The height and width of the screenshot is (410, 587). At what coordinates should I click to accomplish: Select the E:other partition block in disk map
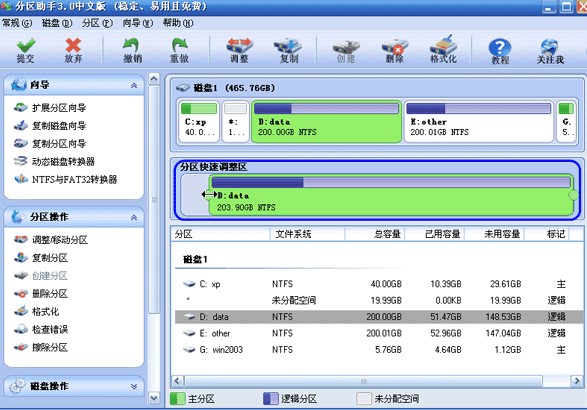479,121
